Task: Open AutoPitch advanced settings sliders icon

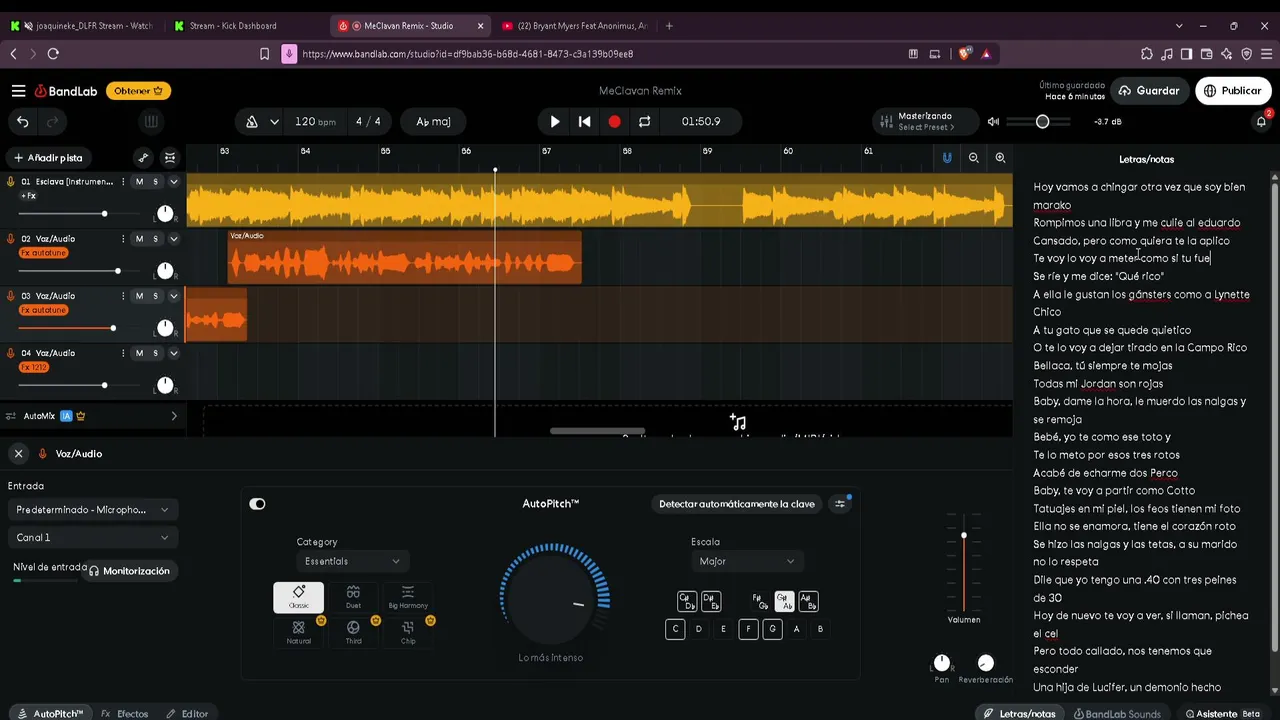Action: pos(840,504)
